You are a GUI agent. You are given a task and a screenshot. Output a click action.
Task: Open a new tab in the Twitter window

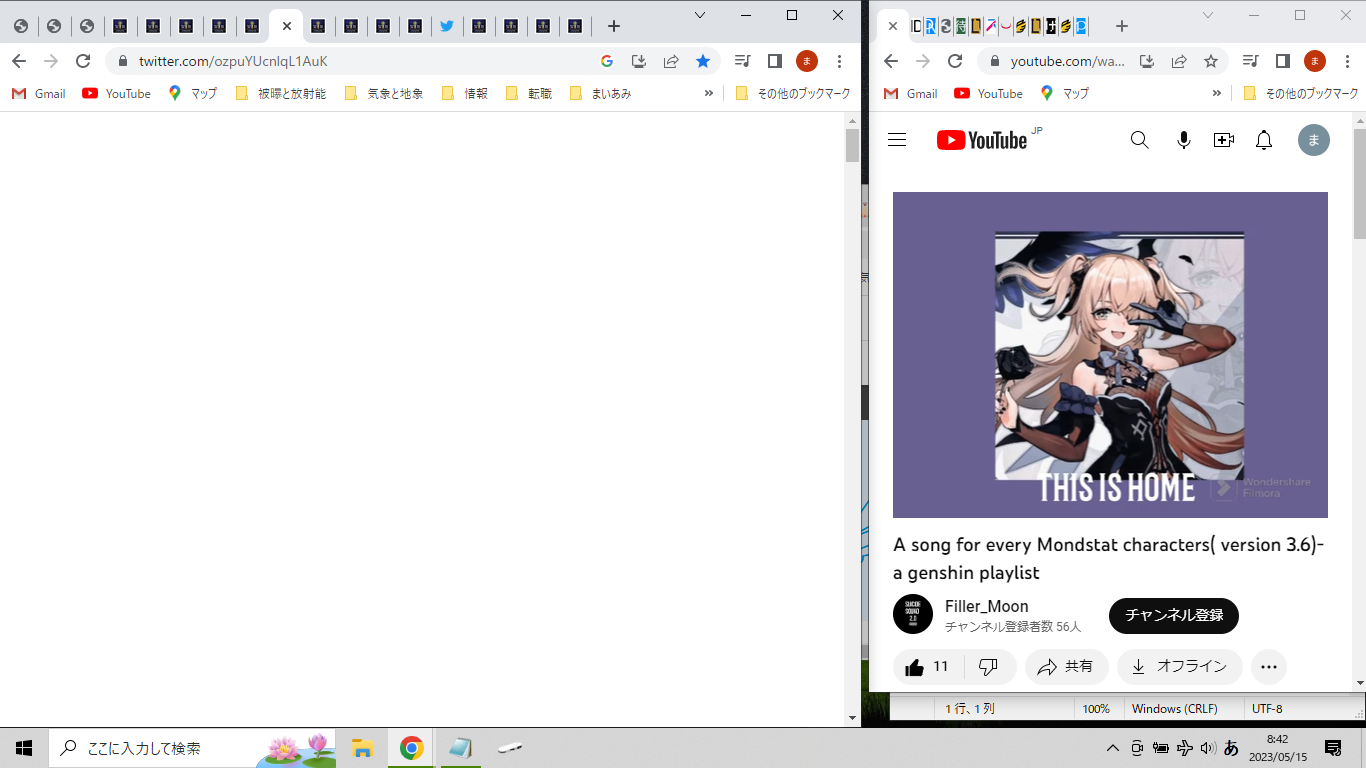tap(614, 26)
